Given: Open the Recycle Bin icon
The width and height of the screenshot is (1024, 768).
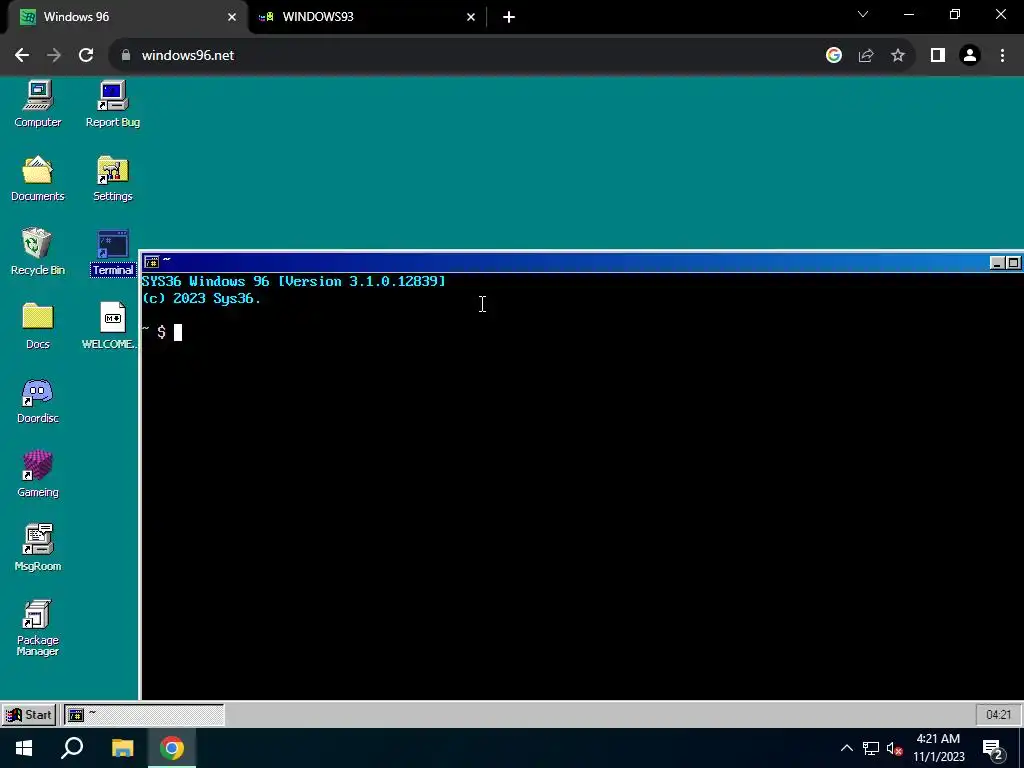Looking at the screenshot, I should (x=38, y=251).
